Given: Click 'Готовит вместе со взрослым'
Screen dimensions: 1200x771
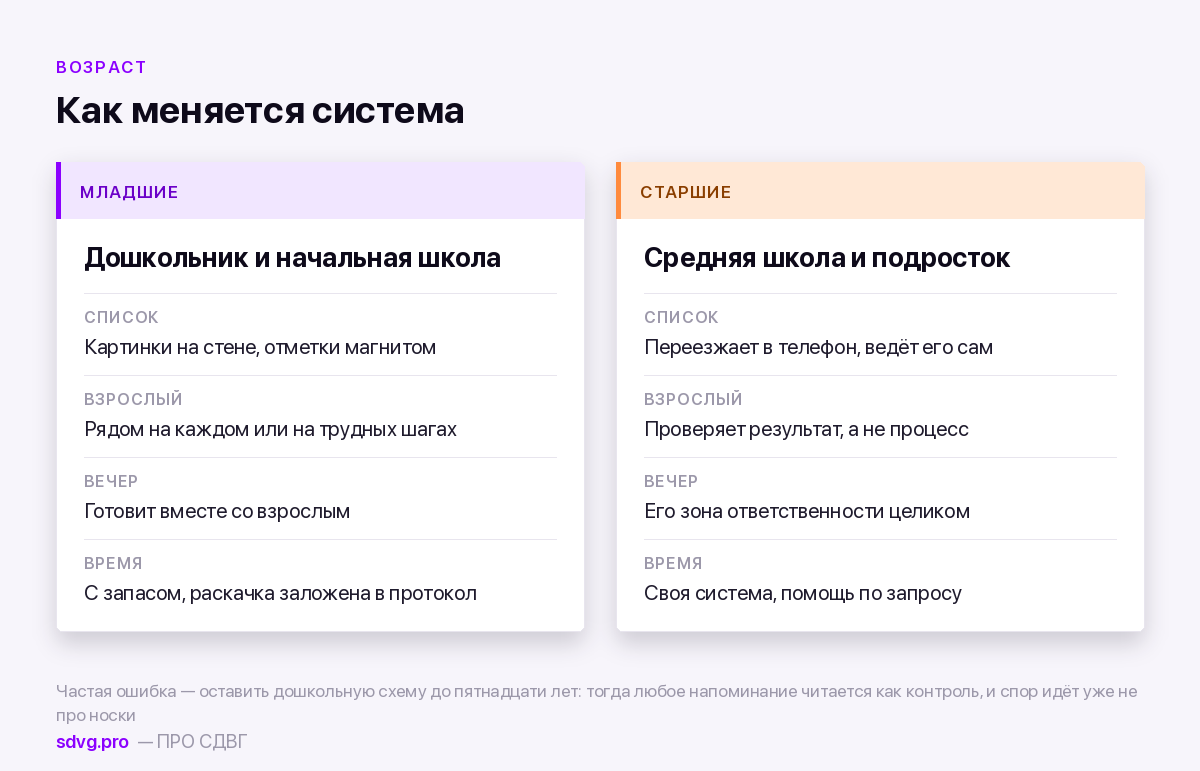Looking at the screenshot, I should [x=217, y=512].
